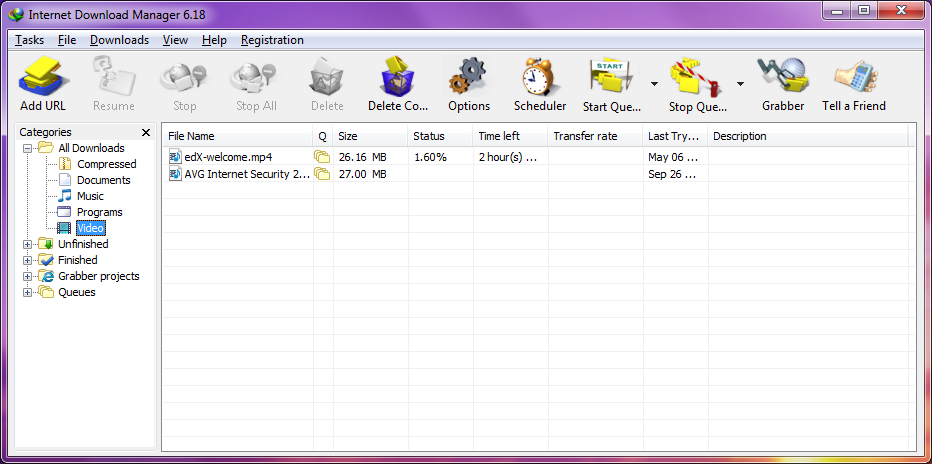Click the Tell a Friend icon
This screenshot has height=464, width=932.
pyautogui.click(x=856, y=77)
